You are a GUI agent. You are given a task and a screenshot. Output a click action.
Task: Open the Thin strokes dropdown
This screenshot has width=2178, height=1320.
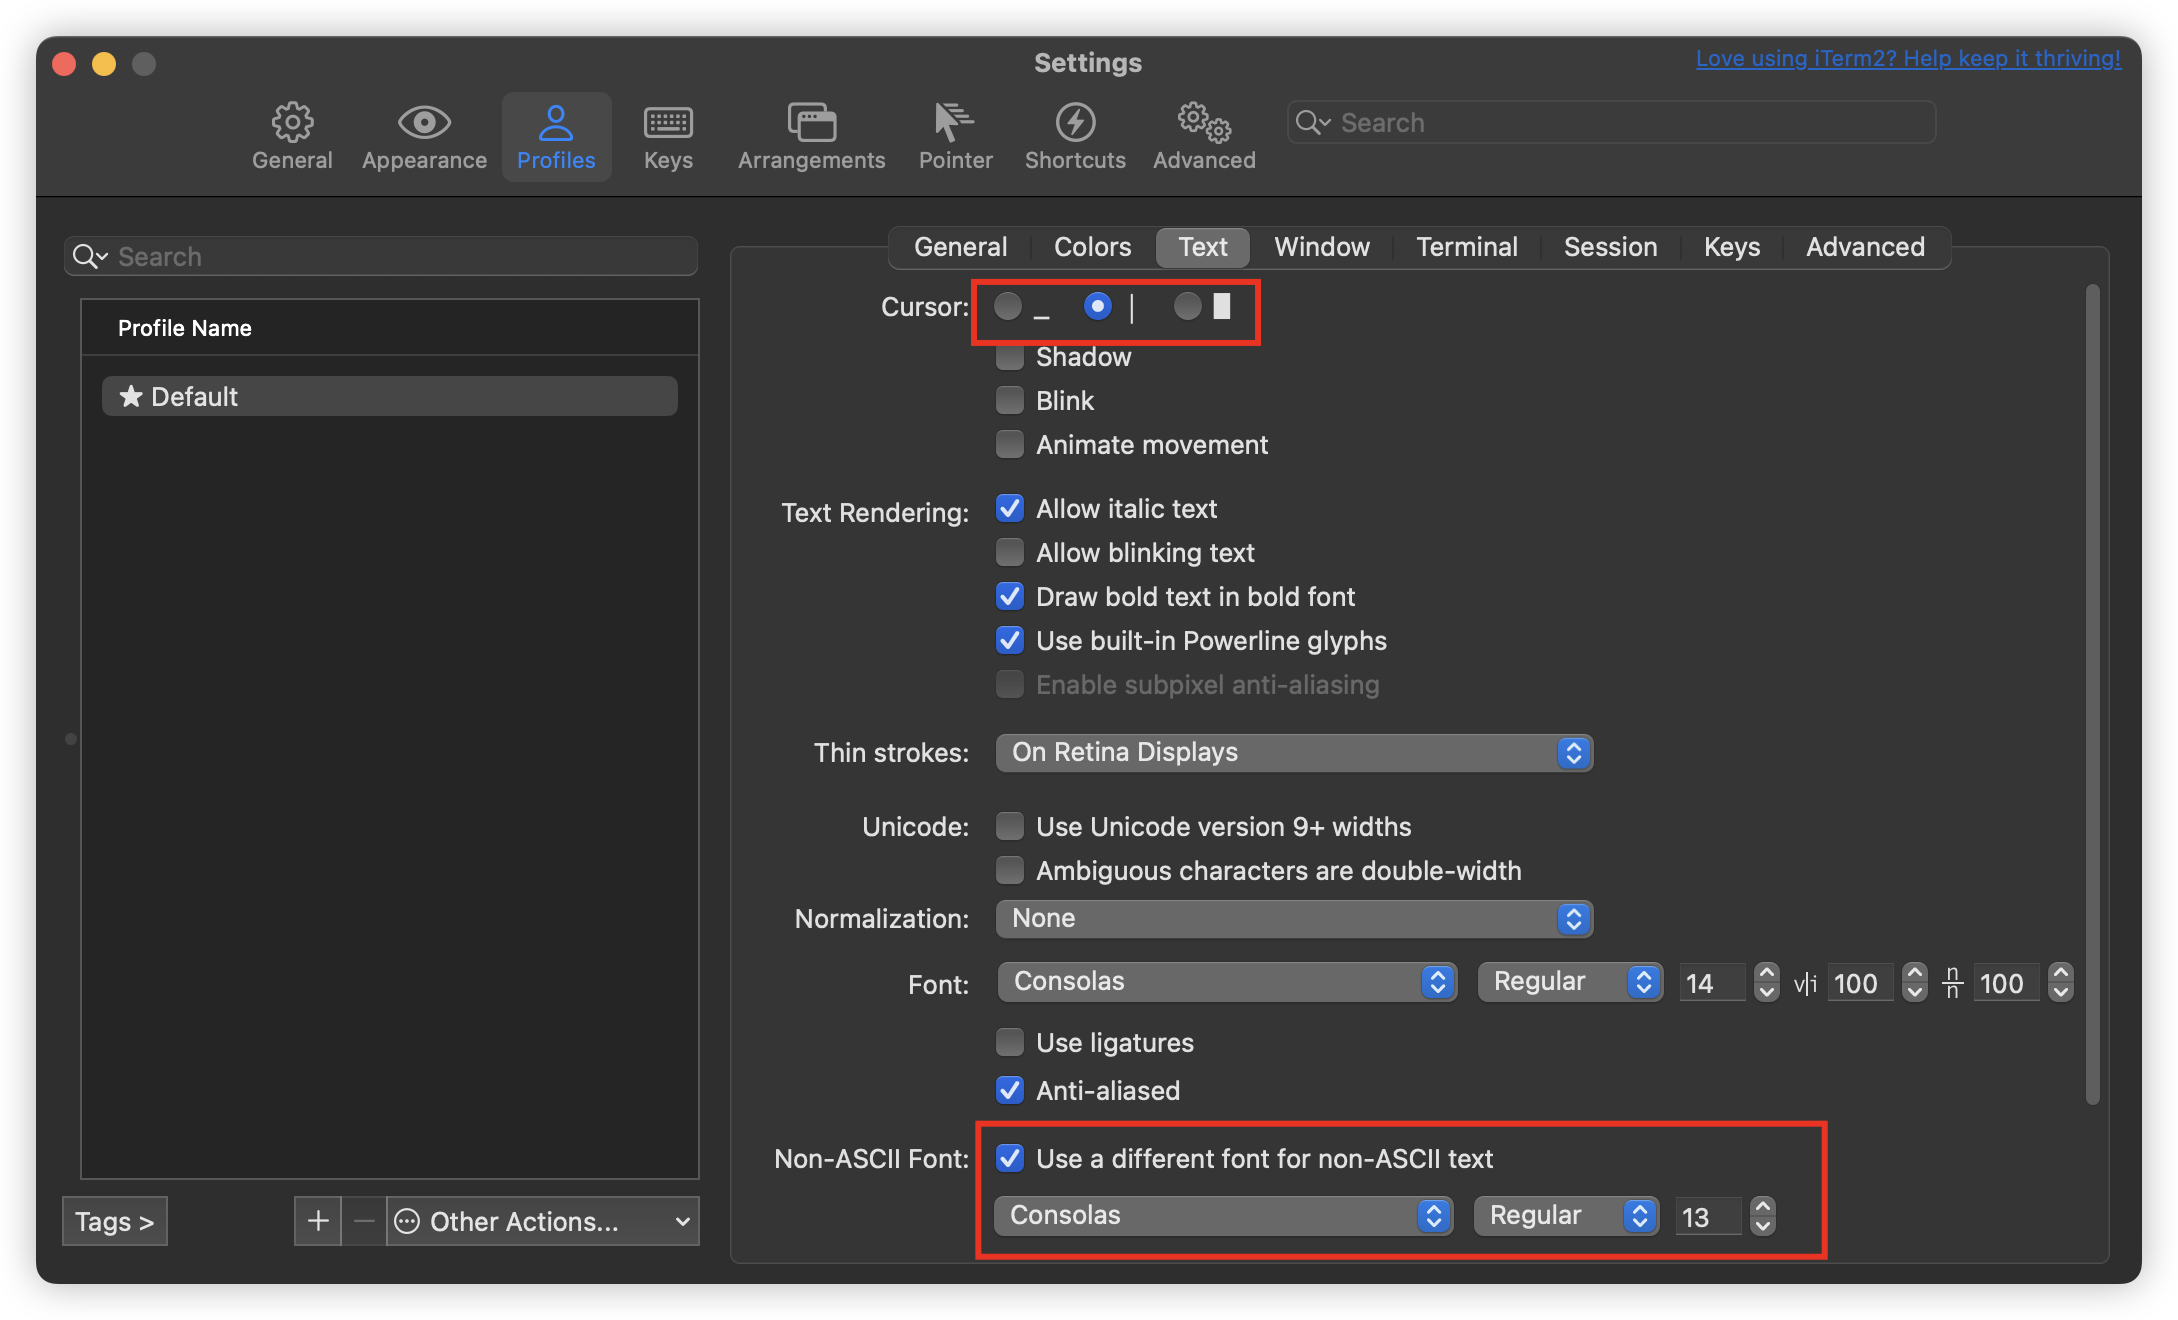1293,753
